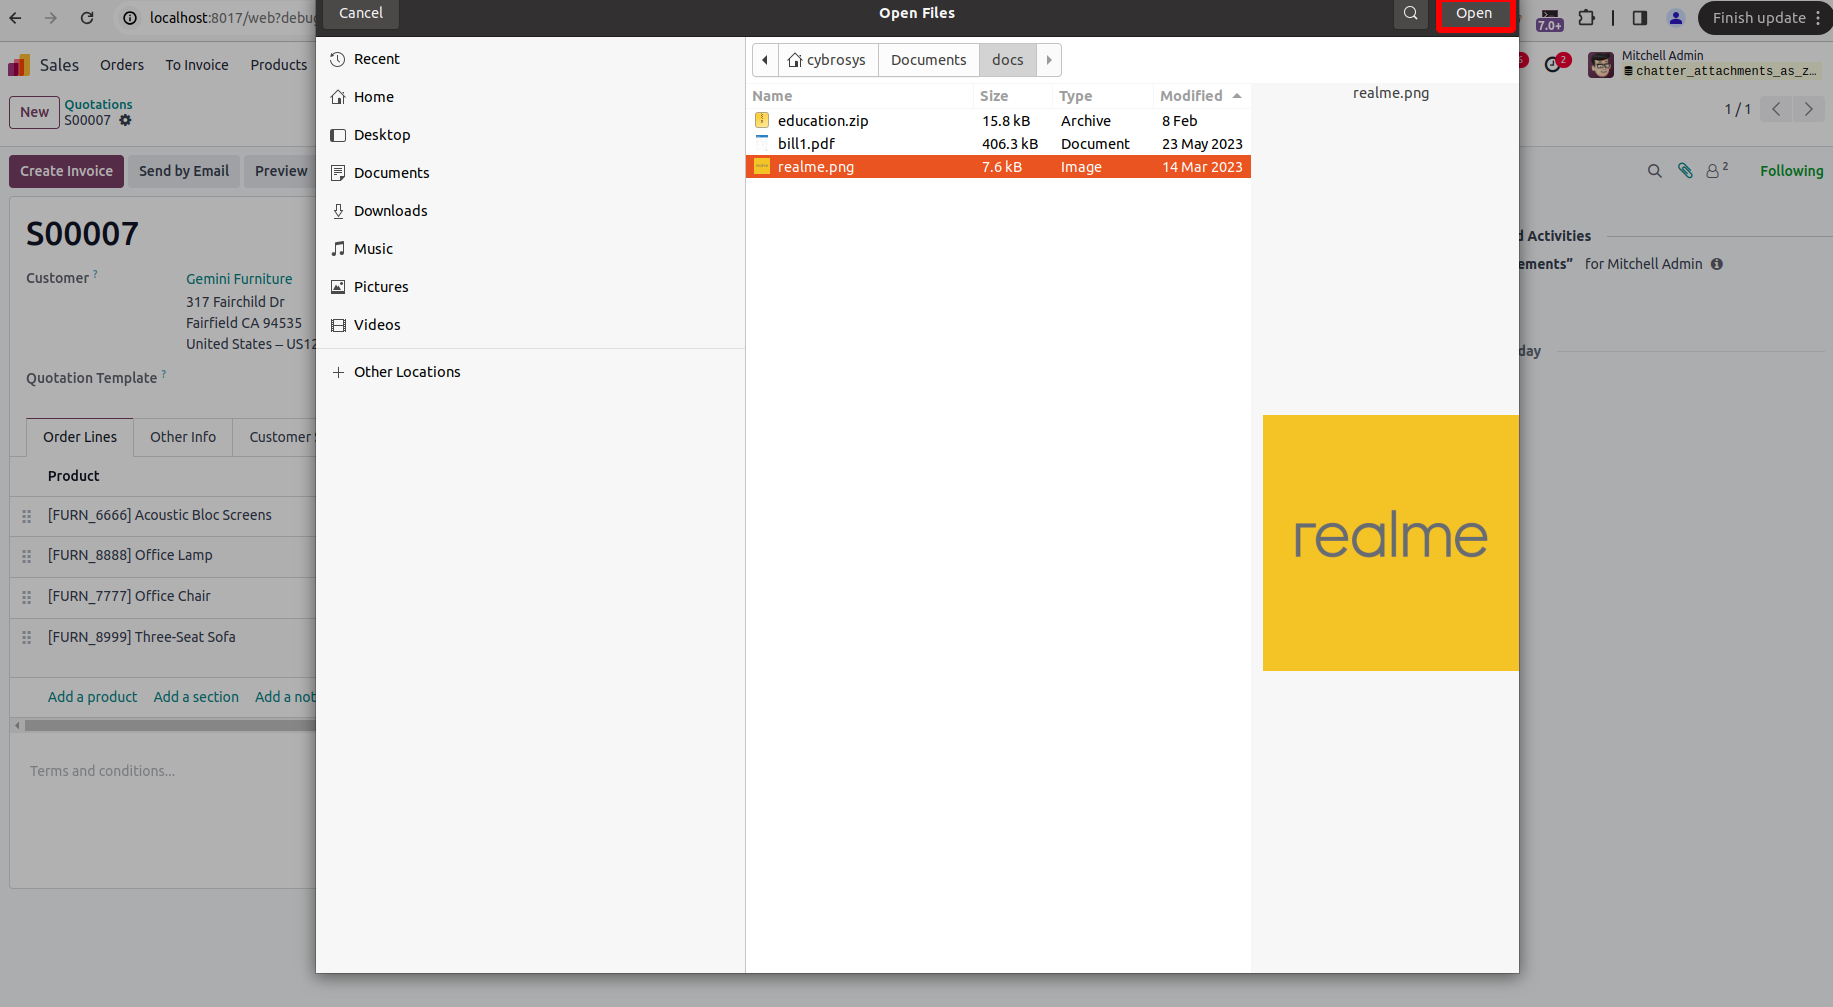Click the Open button in file dialog
The height and width of the screenshot is (1007, 1833).
[x=1474, y=14]
